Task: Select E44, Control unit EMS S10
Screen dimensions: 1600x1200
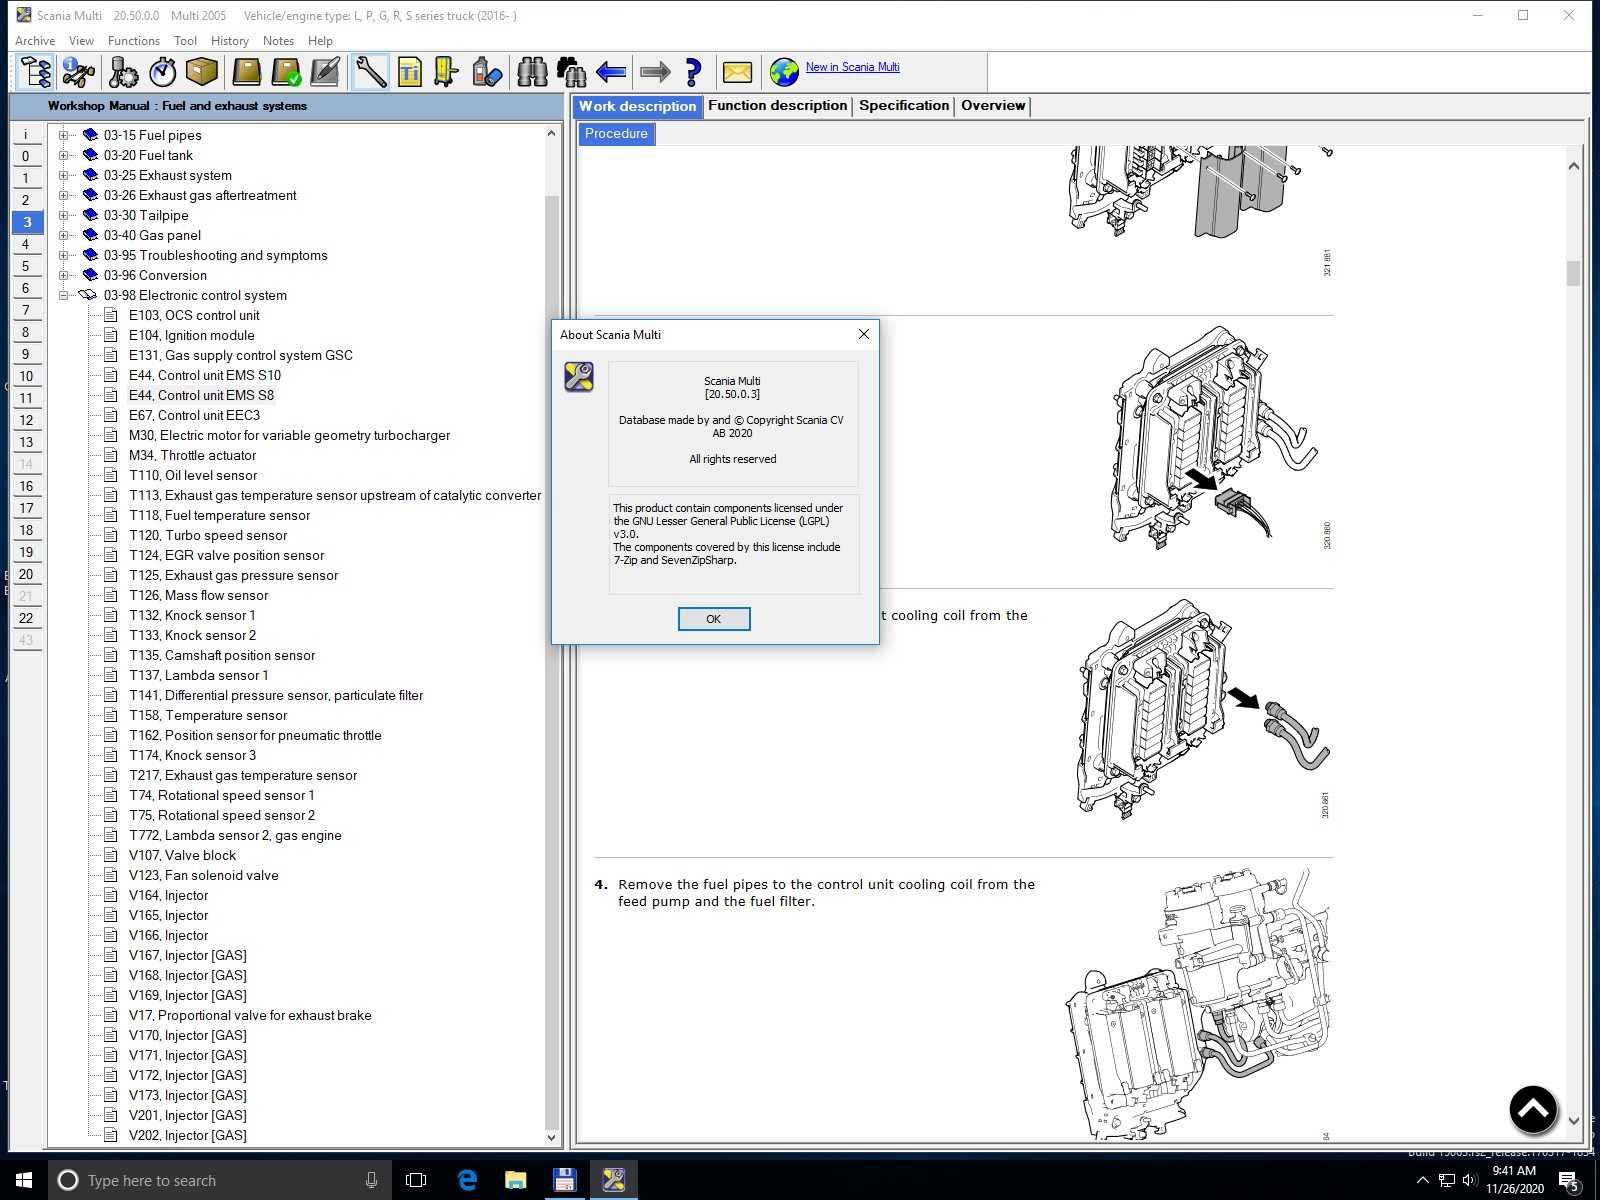Action: [x=205, y=375]
